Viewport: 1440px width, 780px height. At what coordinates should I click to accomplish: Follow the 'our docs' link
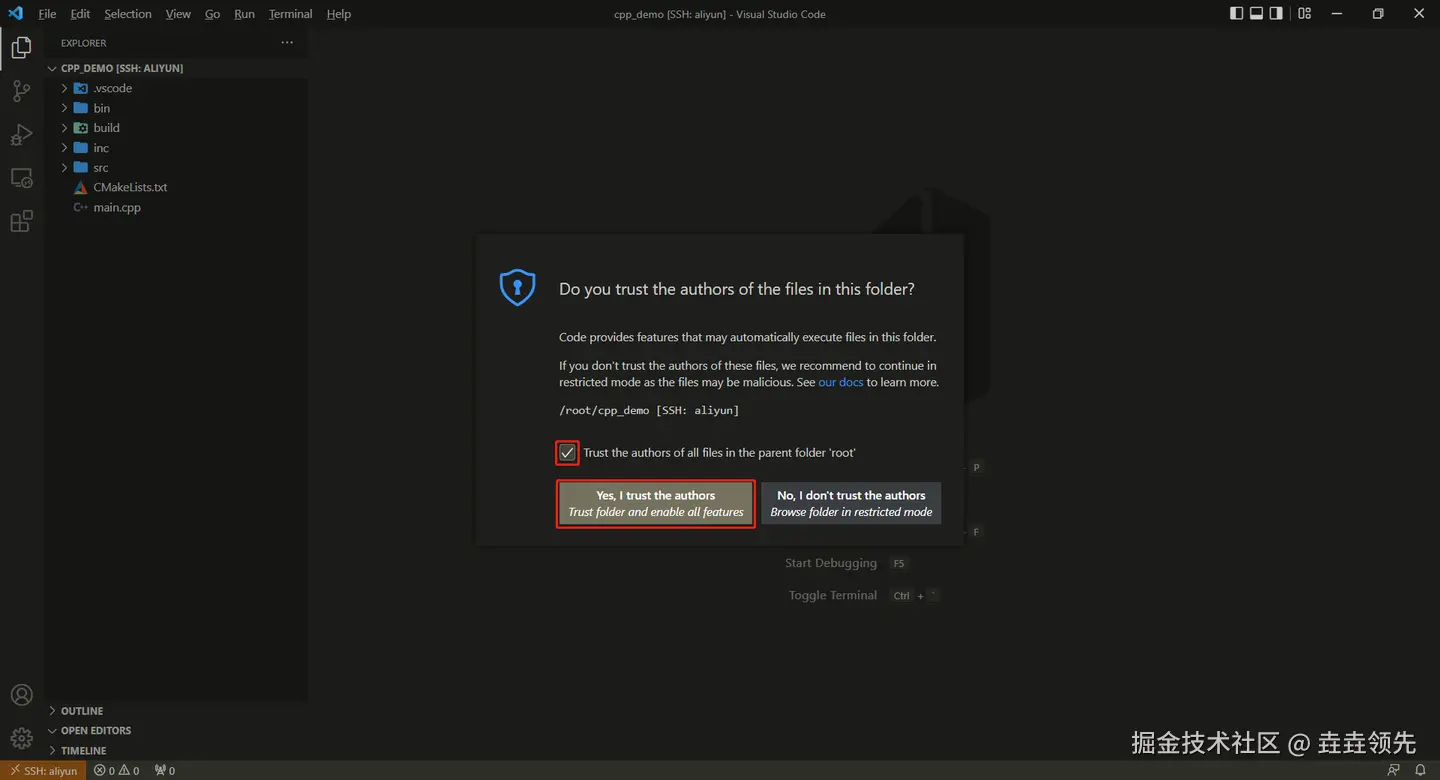[x=840, y=382]
